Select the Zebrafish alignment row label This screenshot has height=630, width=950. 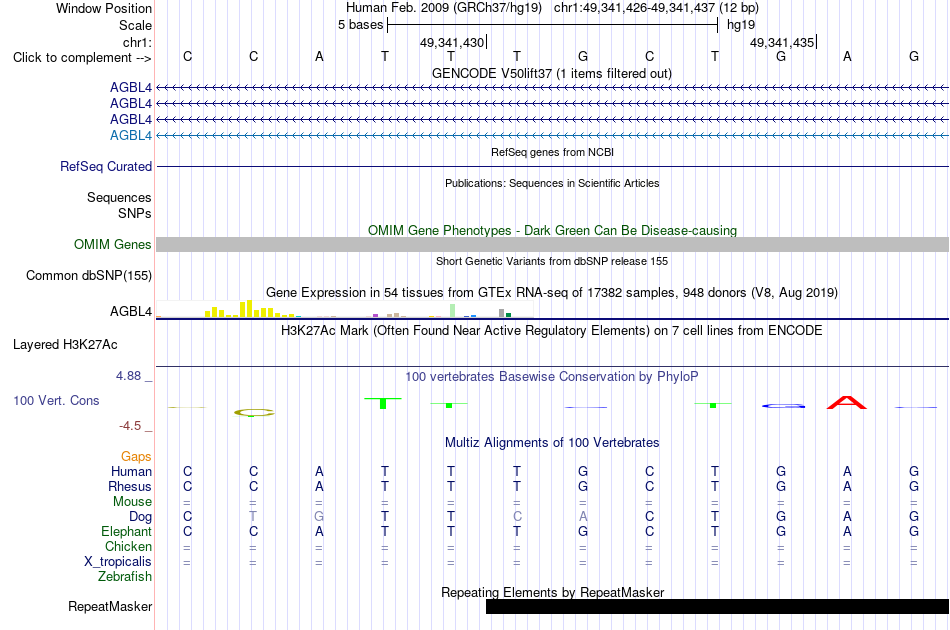(x=125, y=577)
